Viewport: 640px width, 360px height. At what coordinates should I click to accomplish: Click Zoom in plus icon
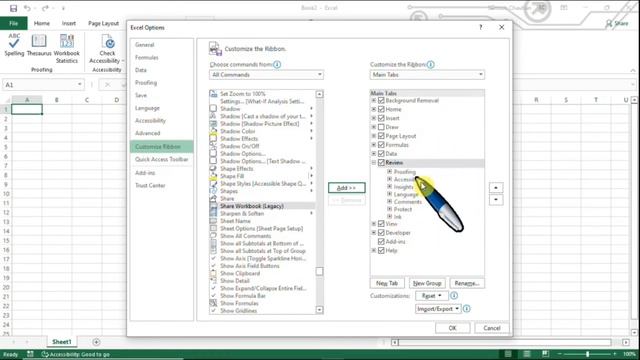click(x=615, y=354)
